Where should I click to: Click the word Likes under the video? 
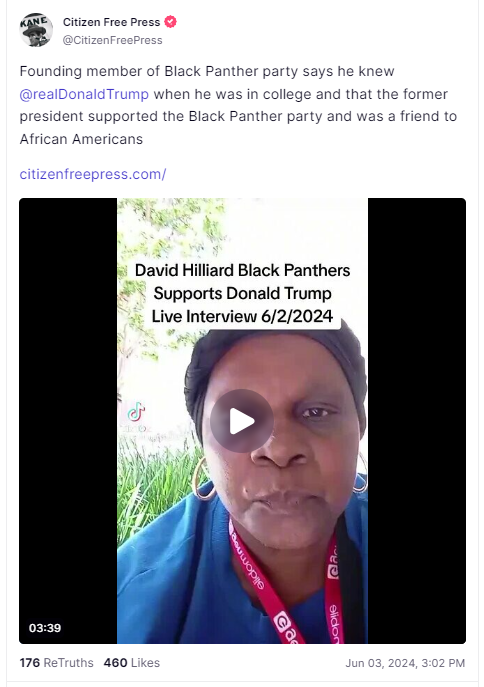[x=145, y=662]
